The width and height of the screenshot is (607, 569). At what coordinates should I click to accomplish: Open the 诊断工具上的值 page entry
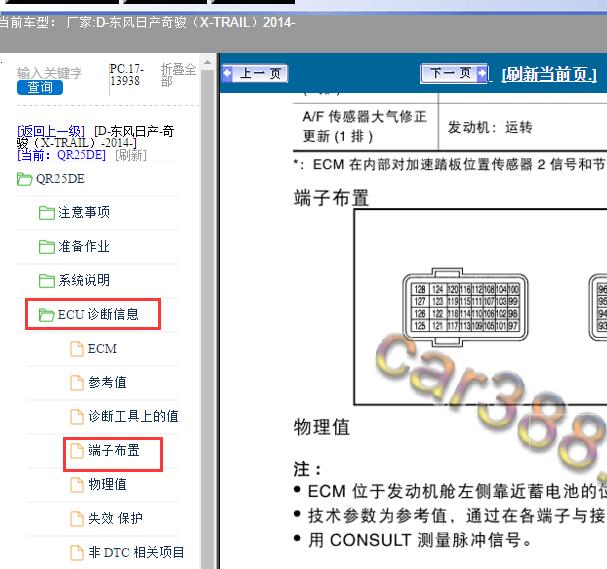tap(133, 416)
